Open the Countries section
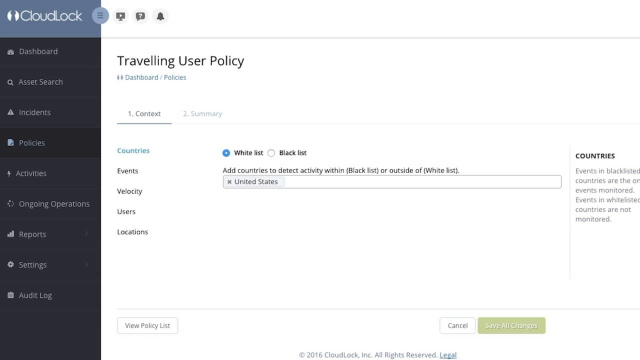 [x=133, y=151]
